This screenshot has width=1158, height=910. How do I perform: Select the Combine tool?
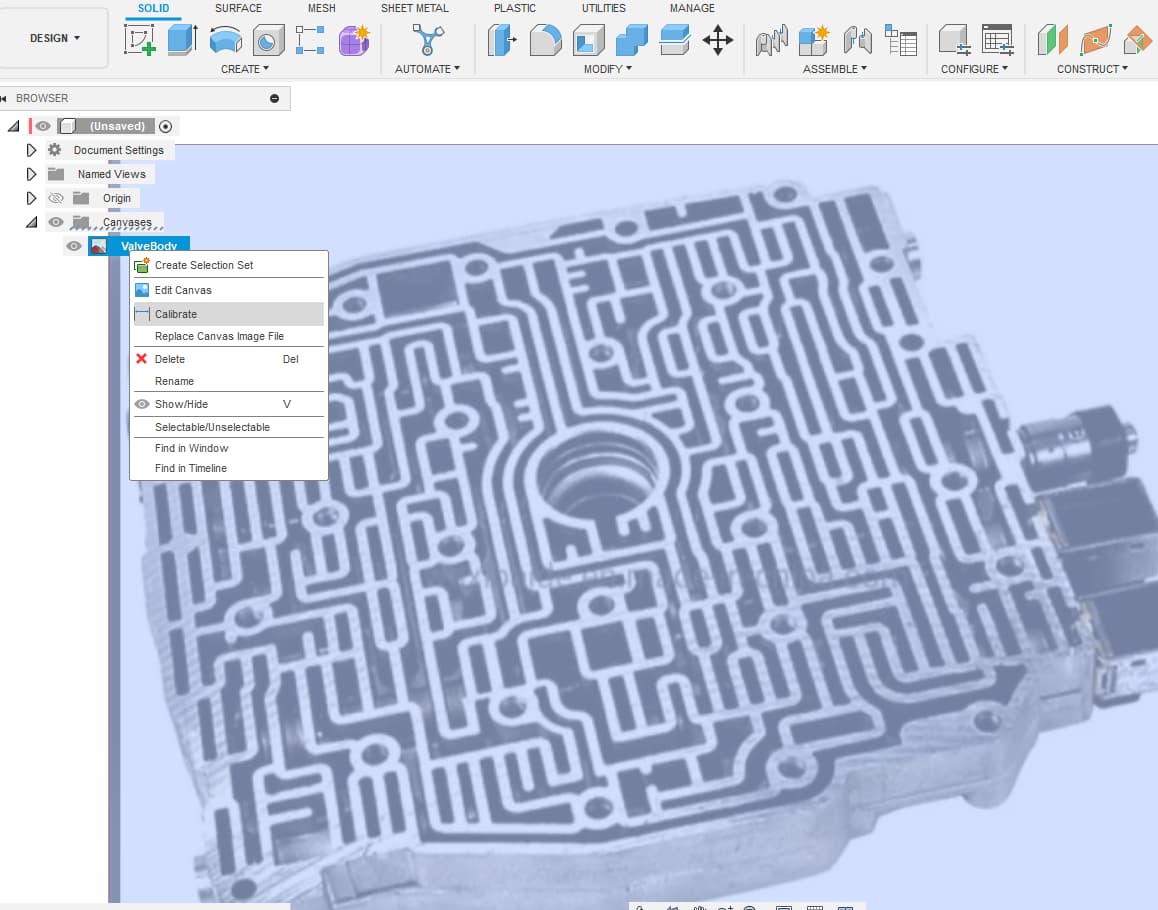(631, 40)
